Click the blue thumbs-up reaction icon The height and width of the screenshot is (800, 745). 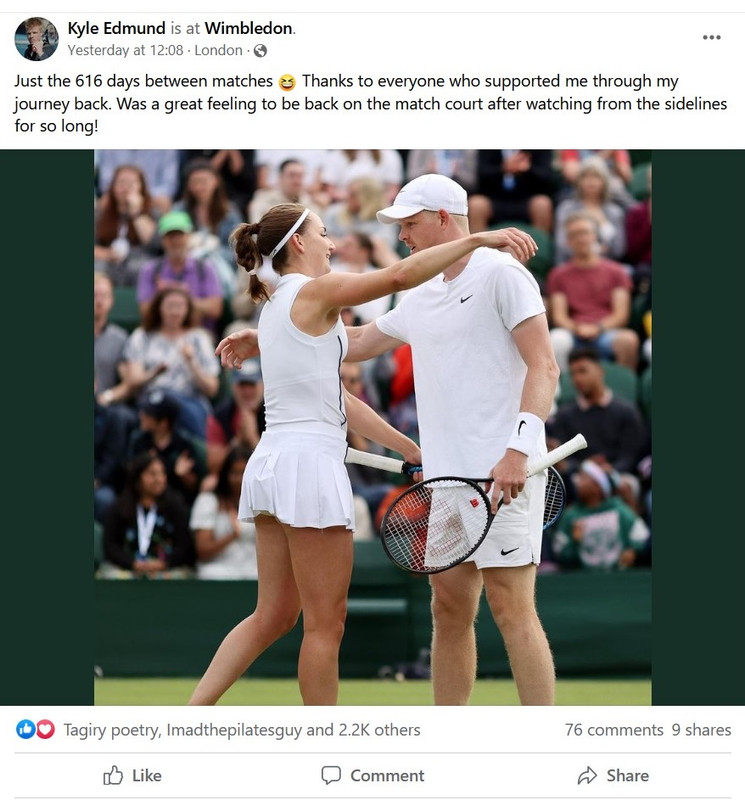26,730
